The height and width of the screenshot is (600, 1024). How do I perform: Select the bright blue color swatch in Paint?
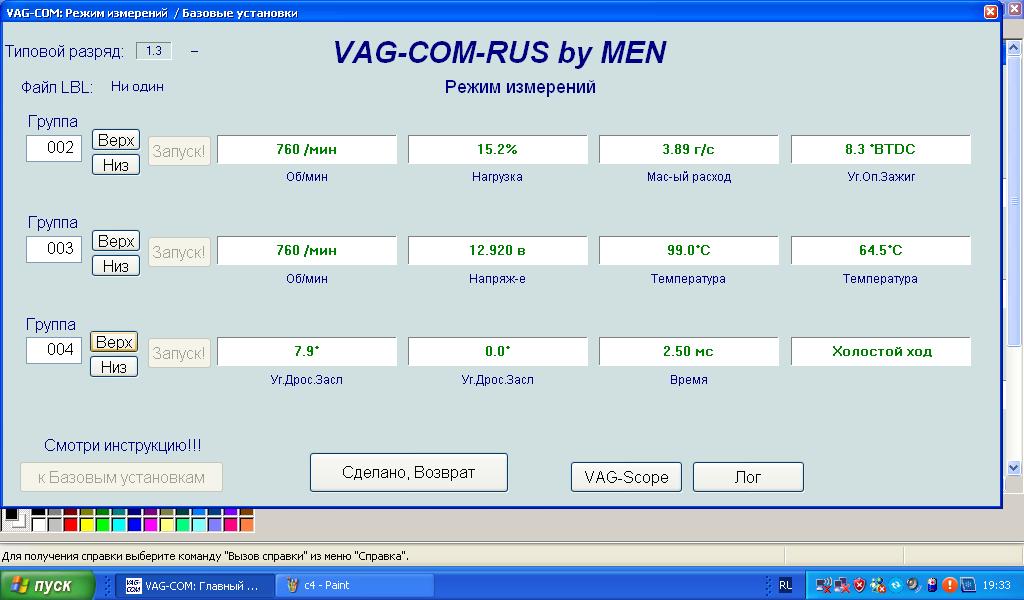pyautogui.click(x=135, y=524)
